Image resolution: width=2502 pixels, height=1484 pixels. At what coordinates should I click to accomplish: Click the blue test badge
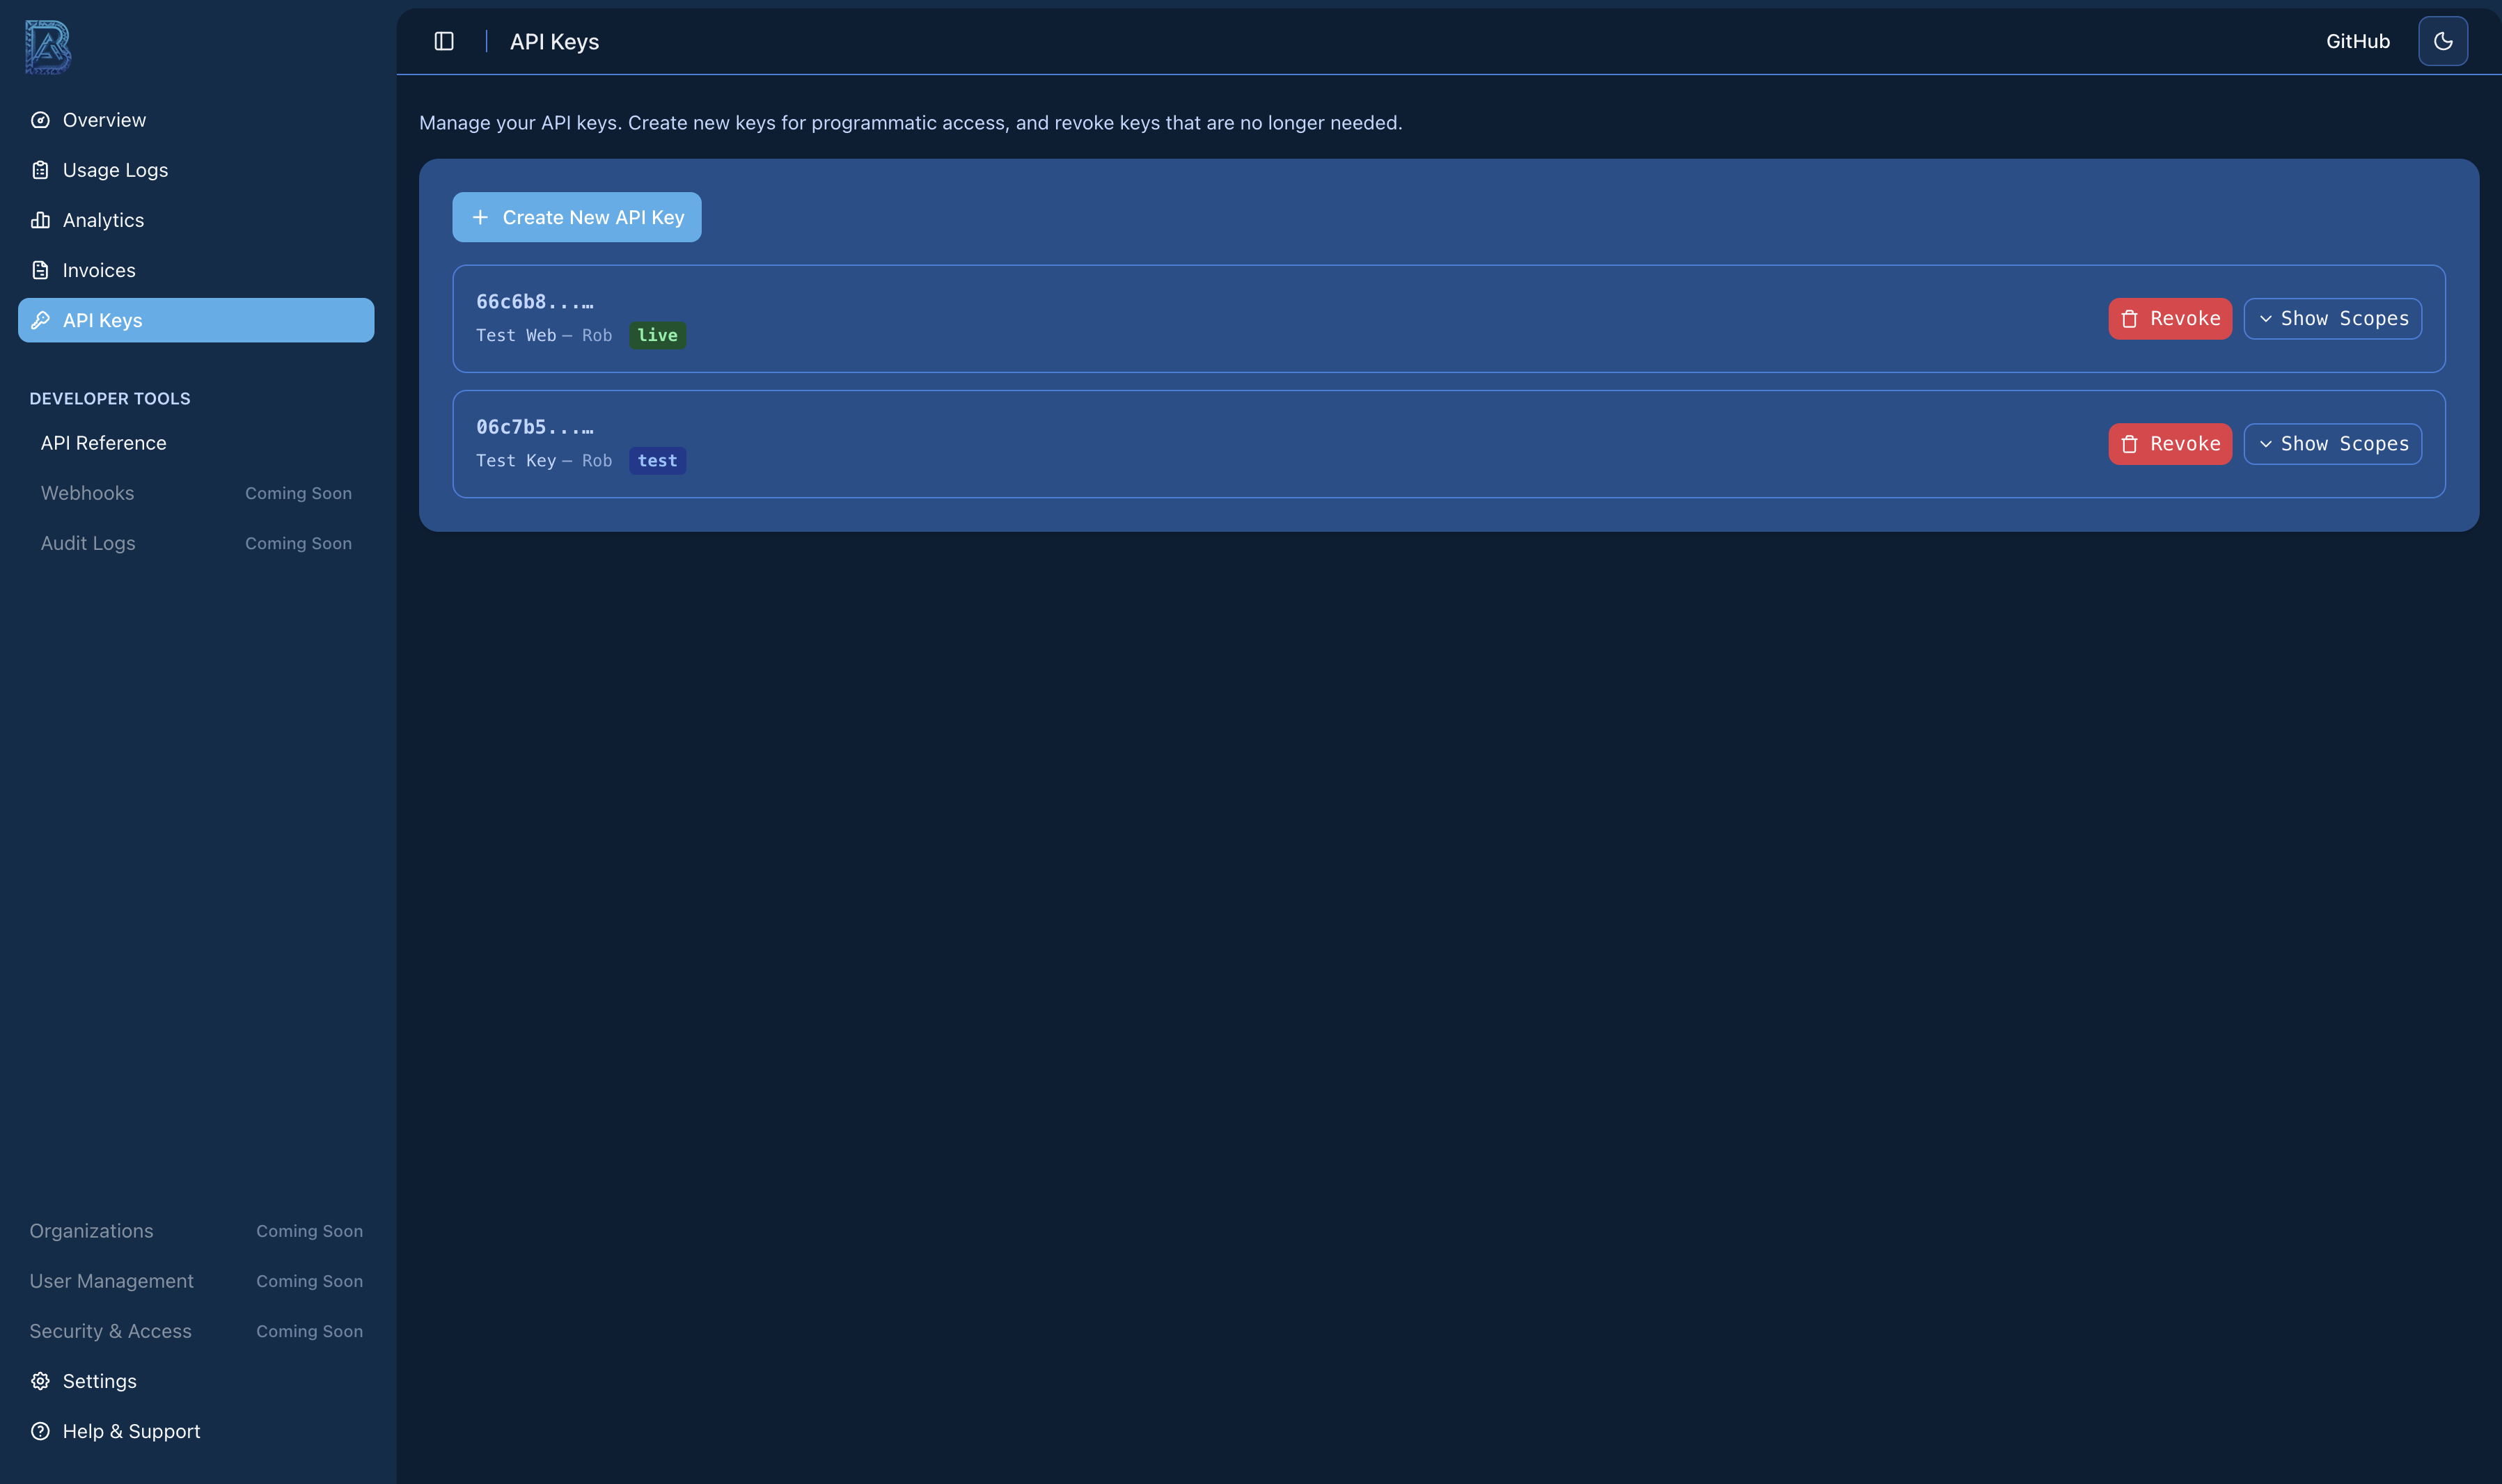[657, 461]
